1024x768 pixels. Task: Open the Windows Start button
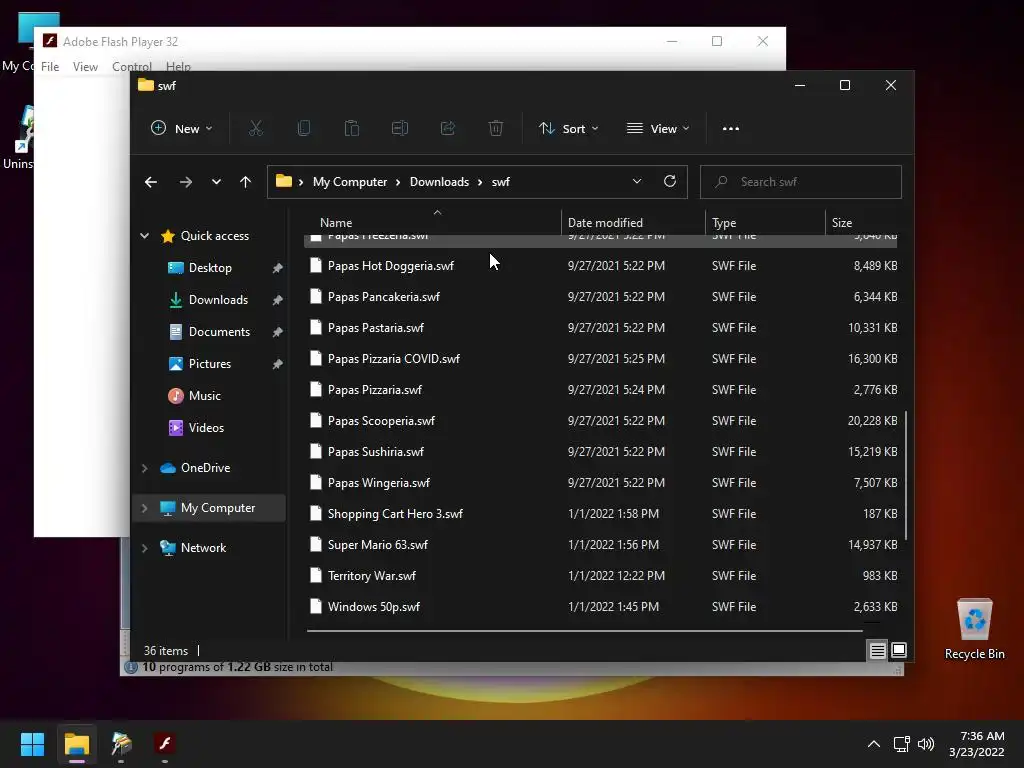(32, 744)
